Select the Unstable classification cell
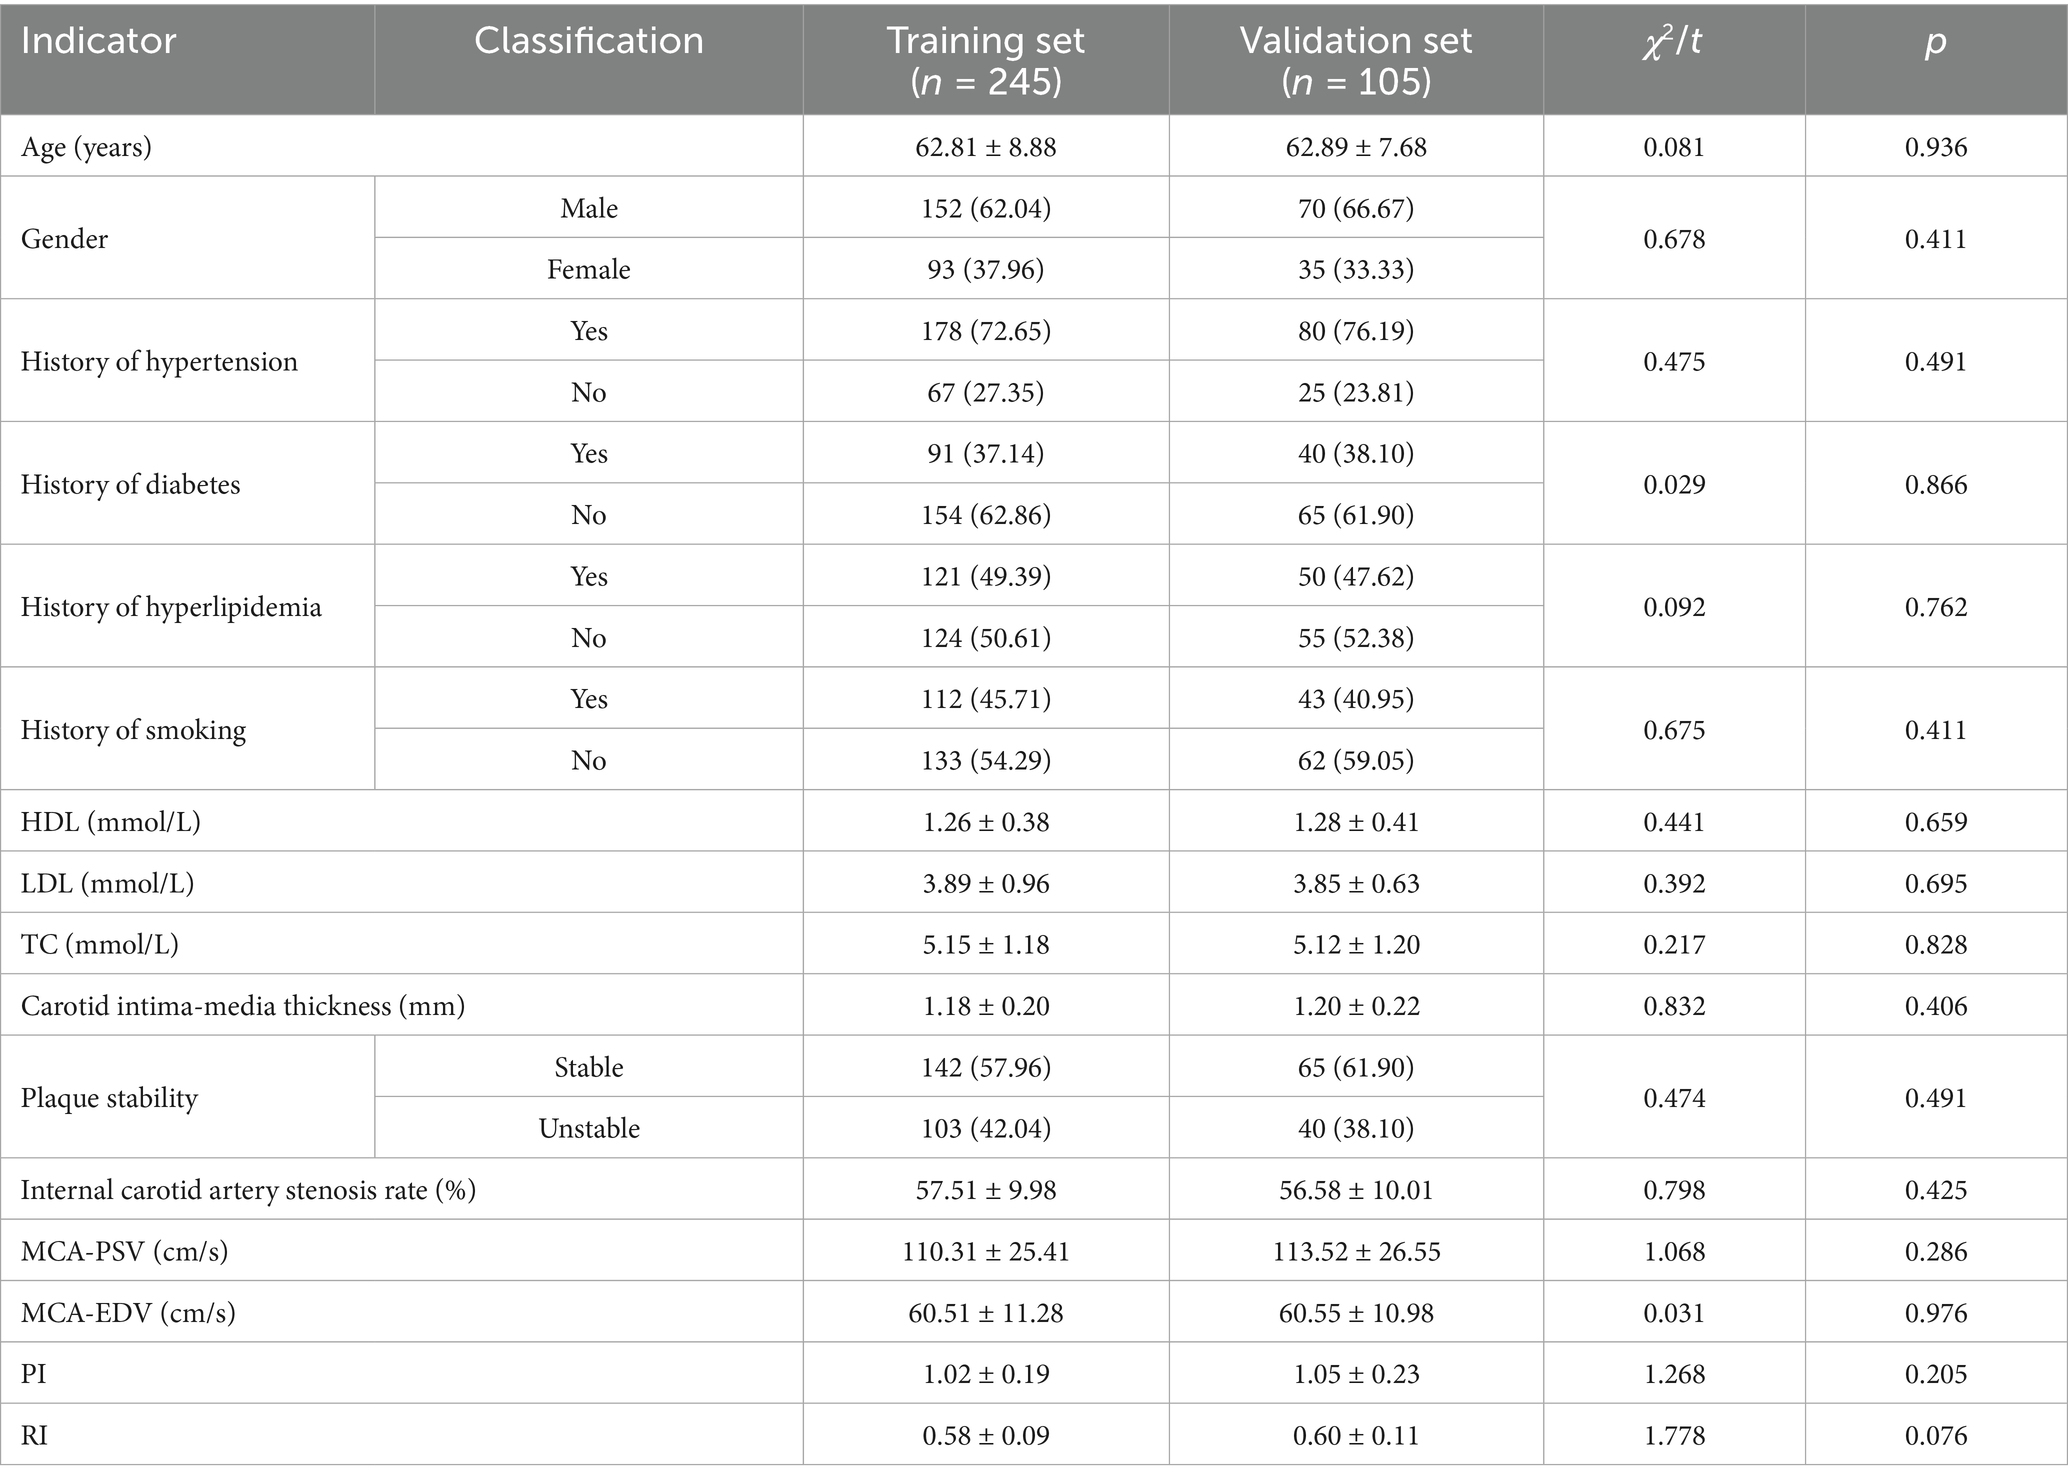 589,1129
